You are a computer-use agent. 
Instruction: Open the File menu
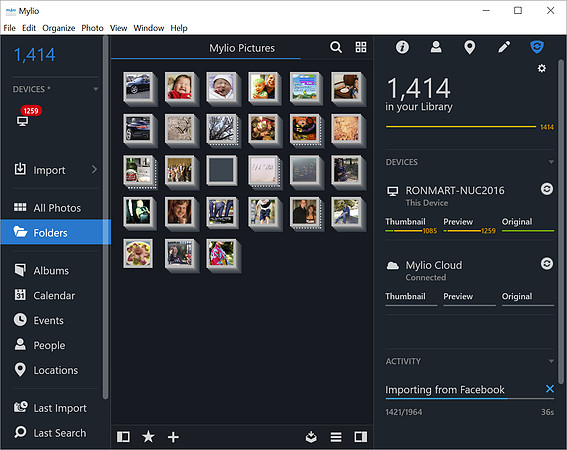click(x=9, y=28)
